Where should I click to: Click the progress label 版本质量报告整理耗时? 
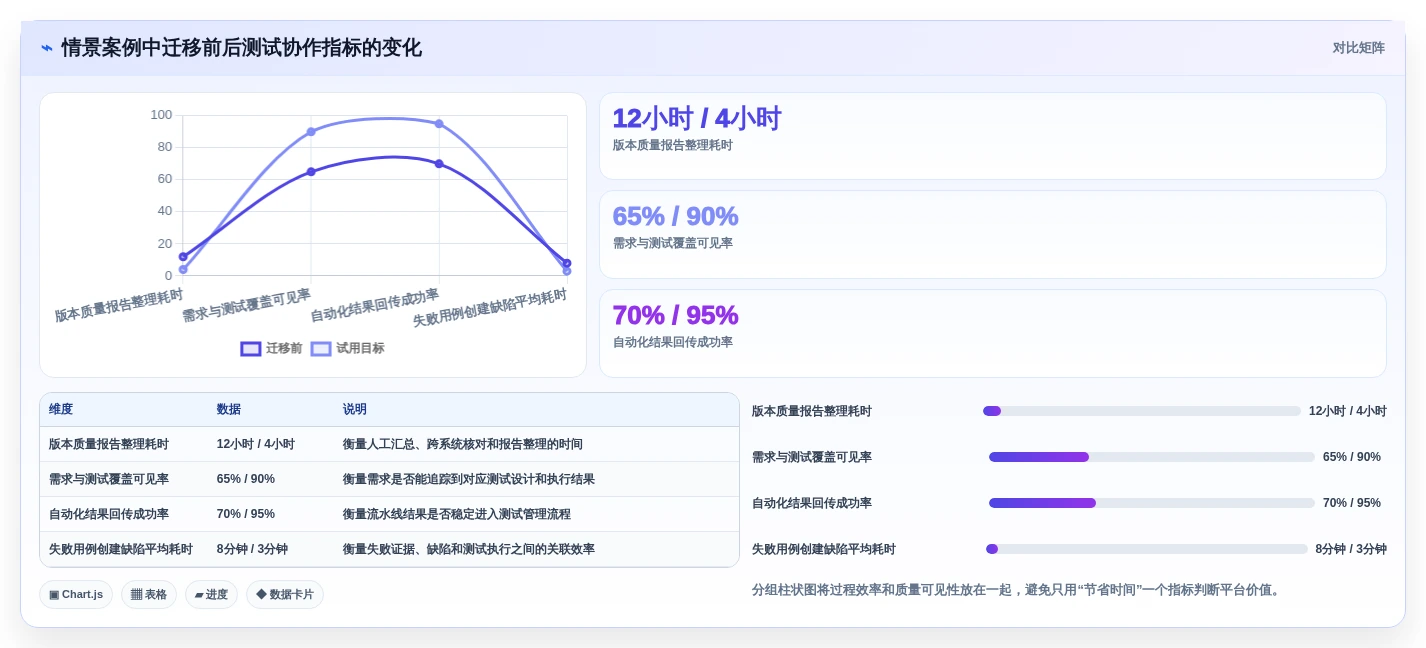pos(812,411)
